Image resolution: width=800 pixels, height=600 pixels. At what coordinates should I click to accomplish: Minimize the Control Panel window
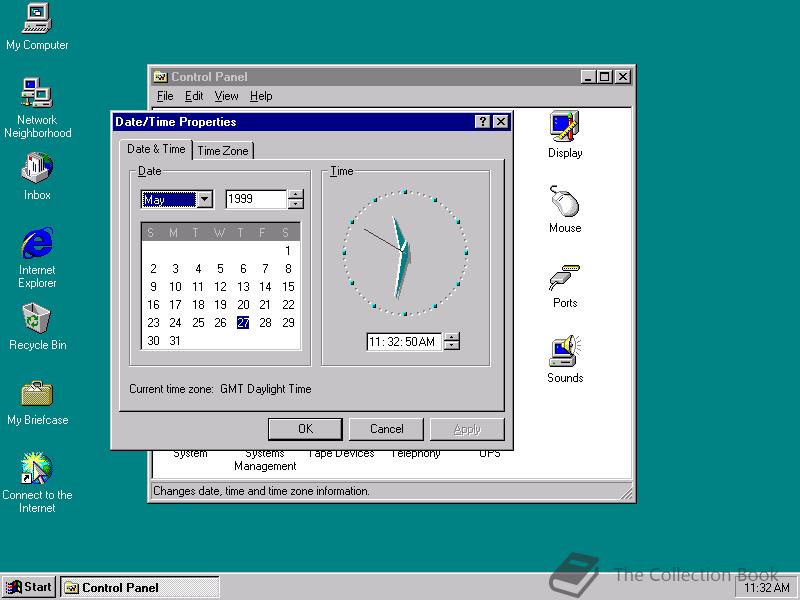588,77
